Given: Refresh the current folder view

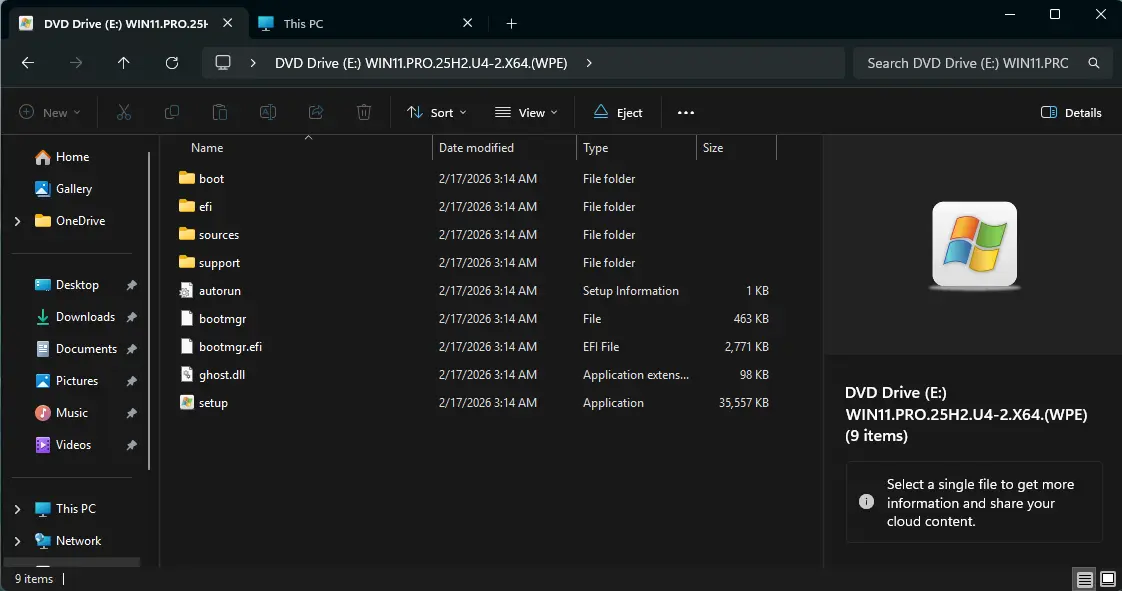Looking at the screenshot, I should pyautogui.click(x=172, y=63).
